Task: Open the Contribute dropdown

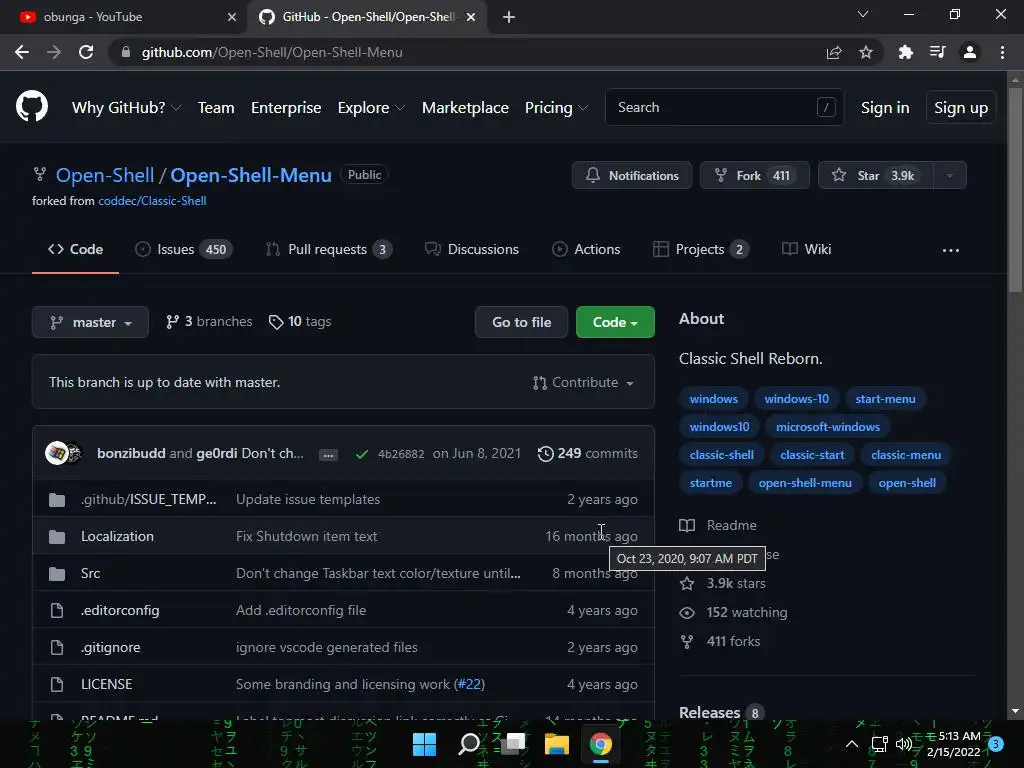Action: [x=584, y=383]
